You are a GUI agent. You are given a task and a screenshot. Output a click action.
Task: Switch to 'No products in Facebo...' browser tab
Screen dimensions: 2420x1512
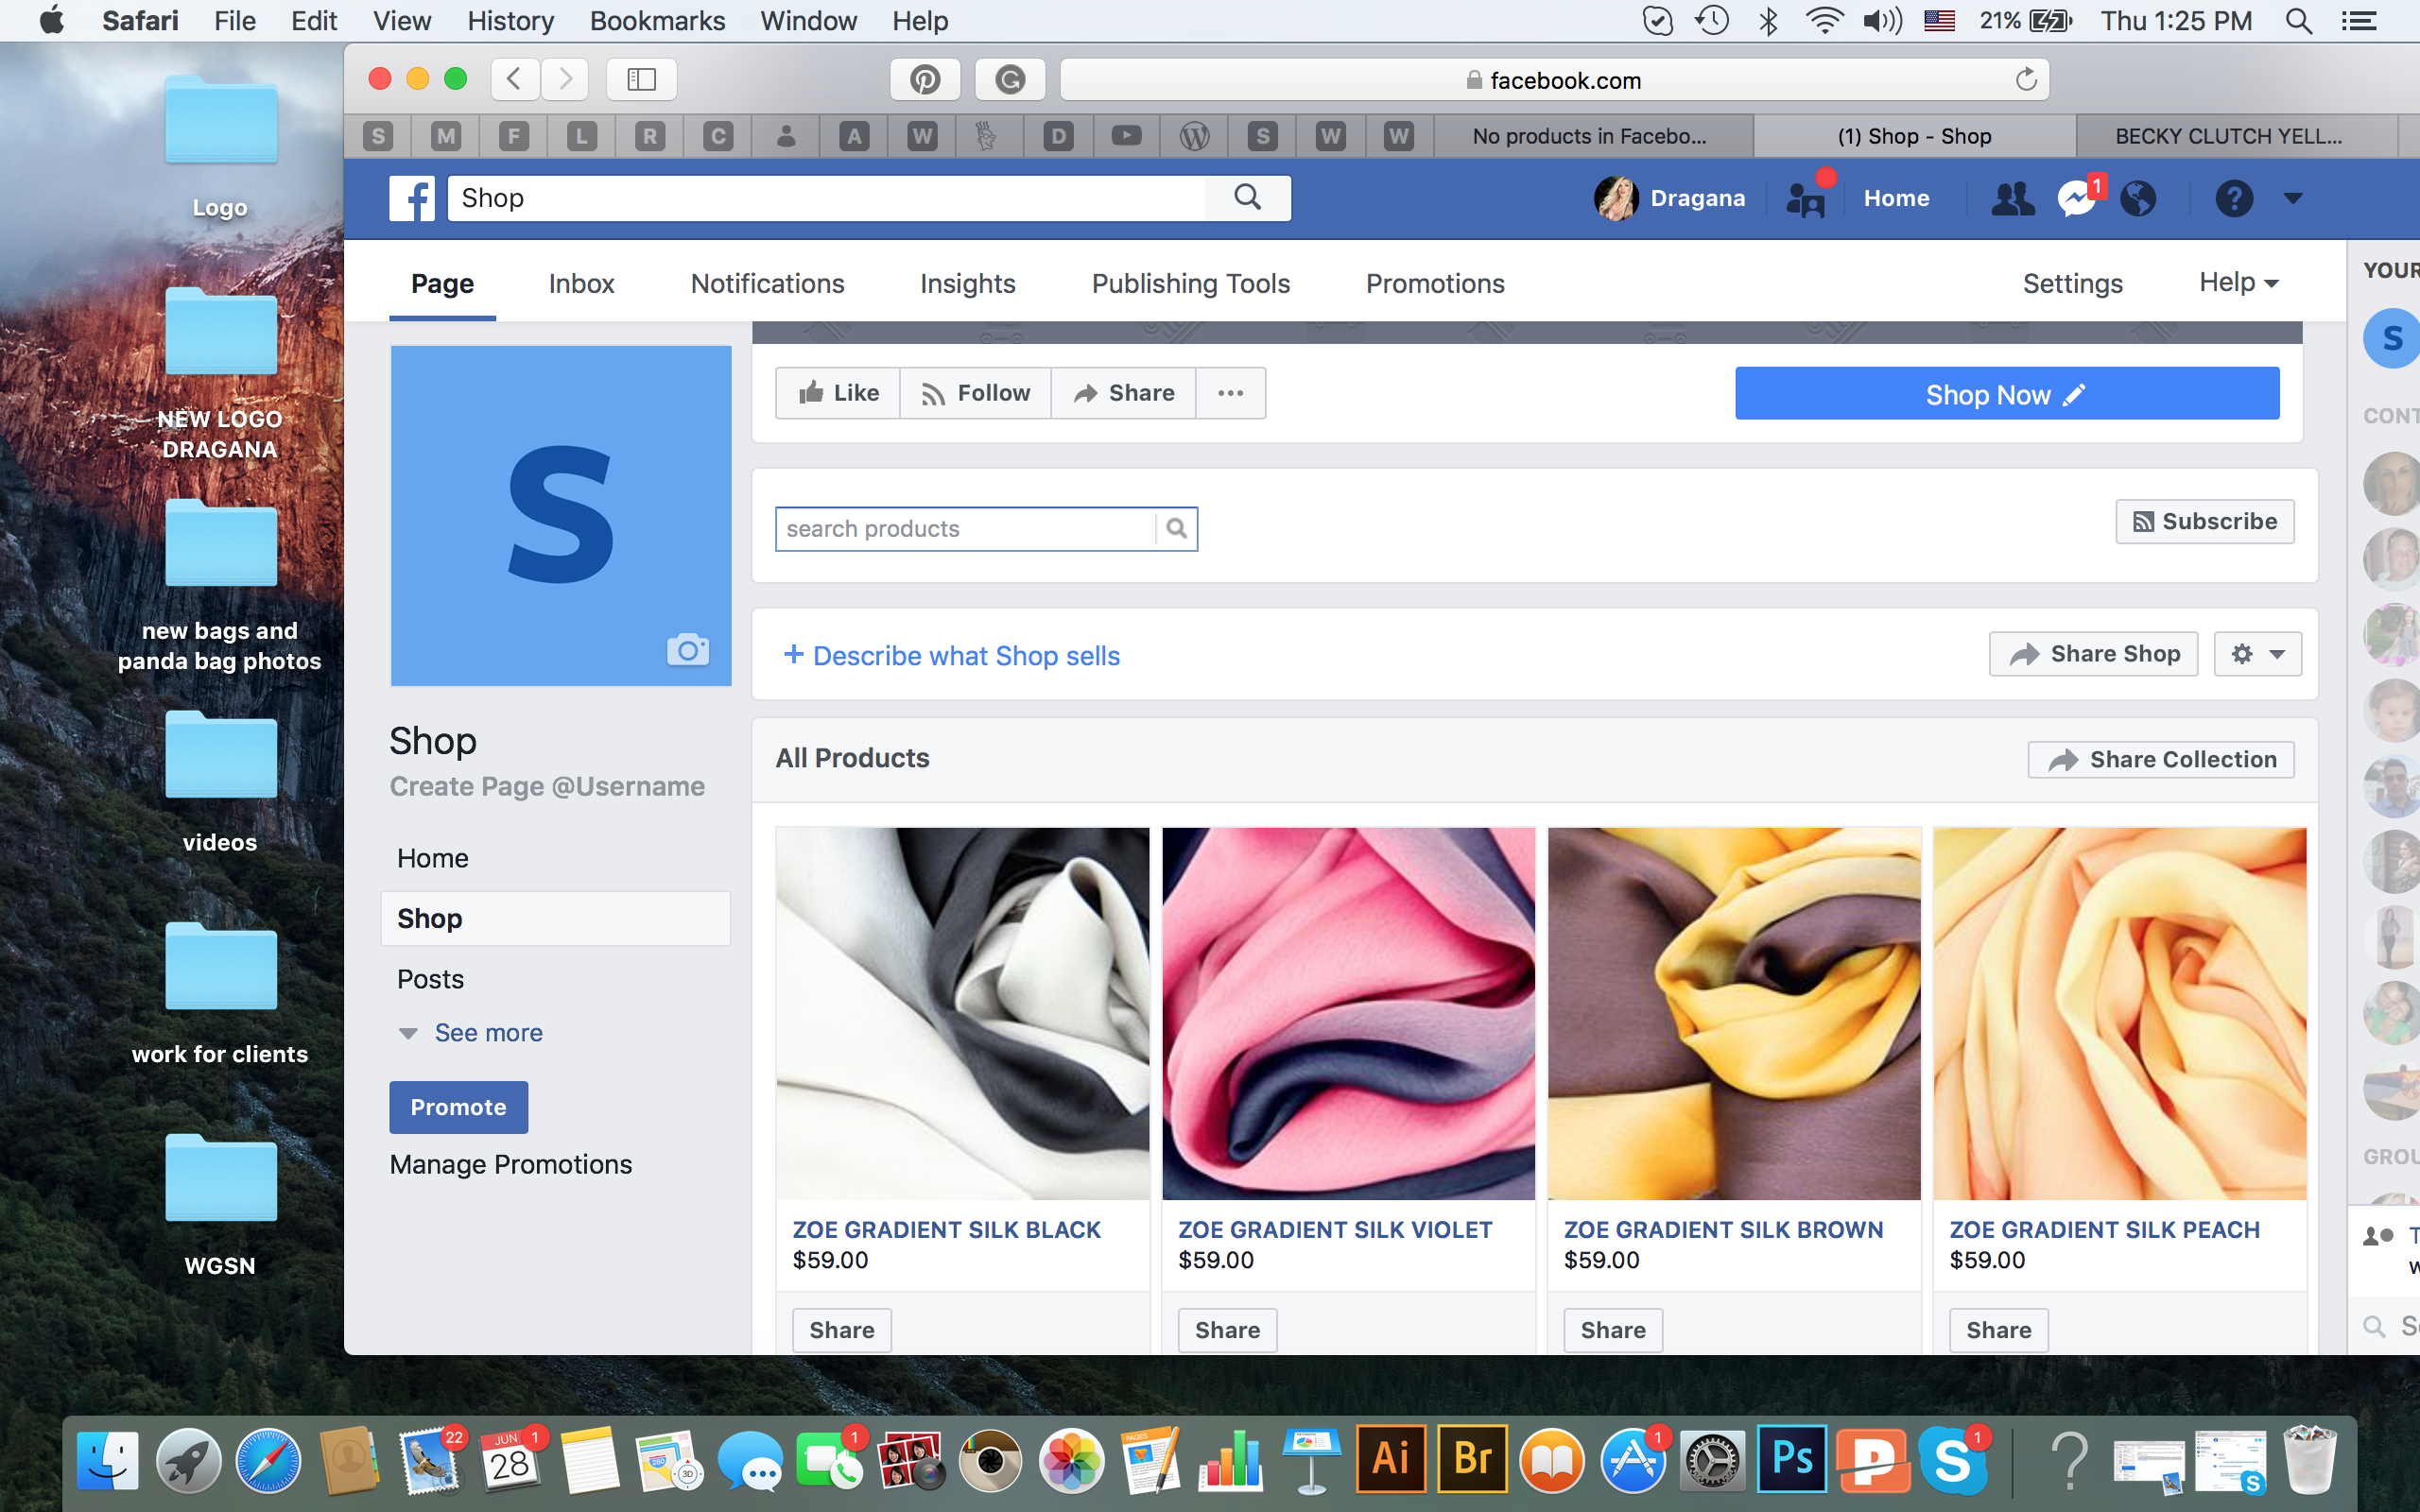click(1590, 136)
